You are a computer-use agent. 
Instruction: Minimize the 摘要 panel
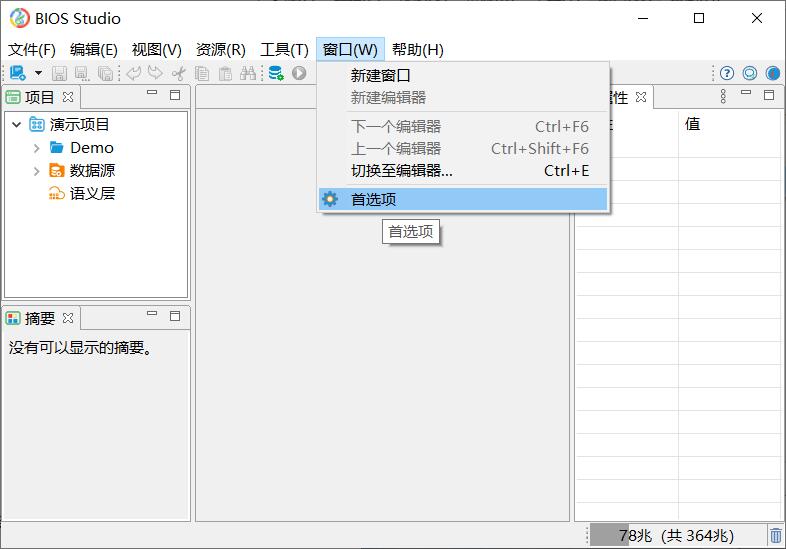[152, 314]
